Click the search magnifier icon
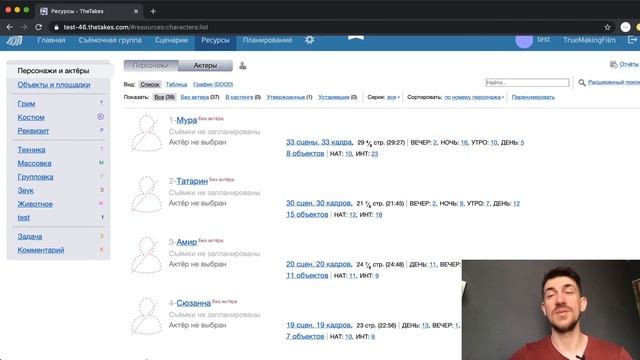640x360 pixels. pos(582,83)
